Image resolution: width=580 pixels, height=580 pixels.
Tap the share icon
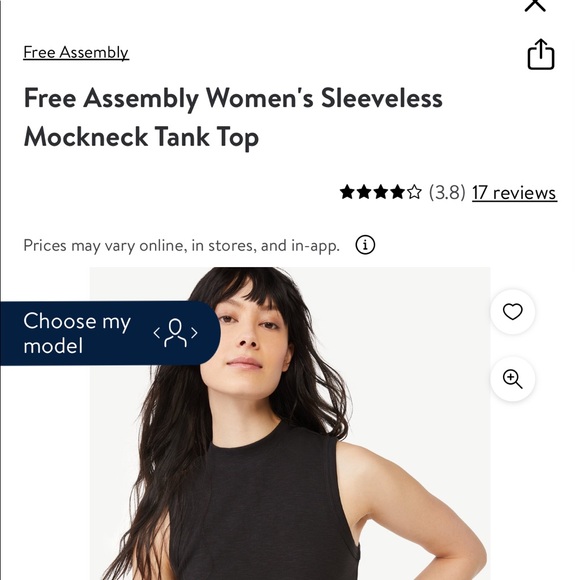click(x=541, y=54)
